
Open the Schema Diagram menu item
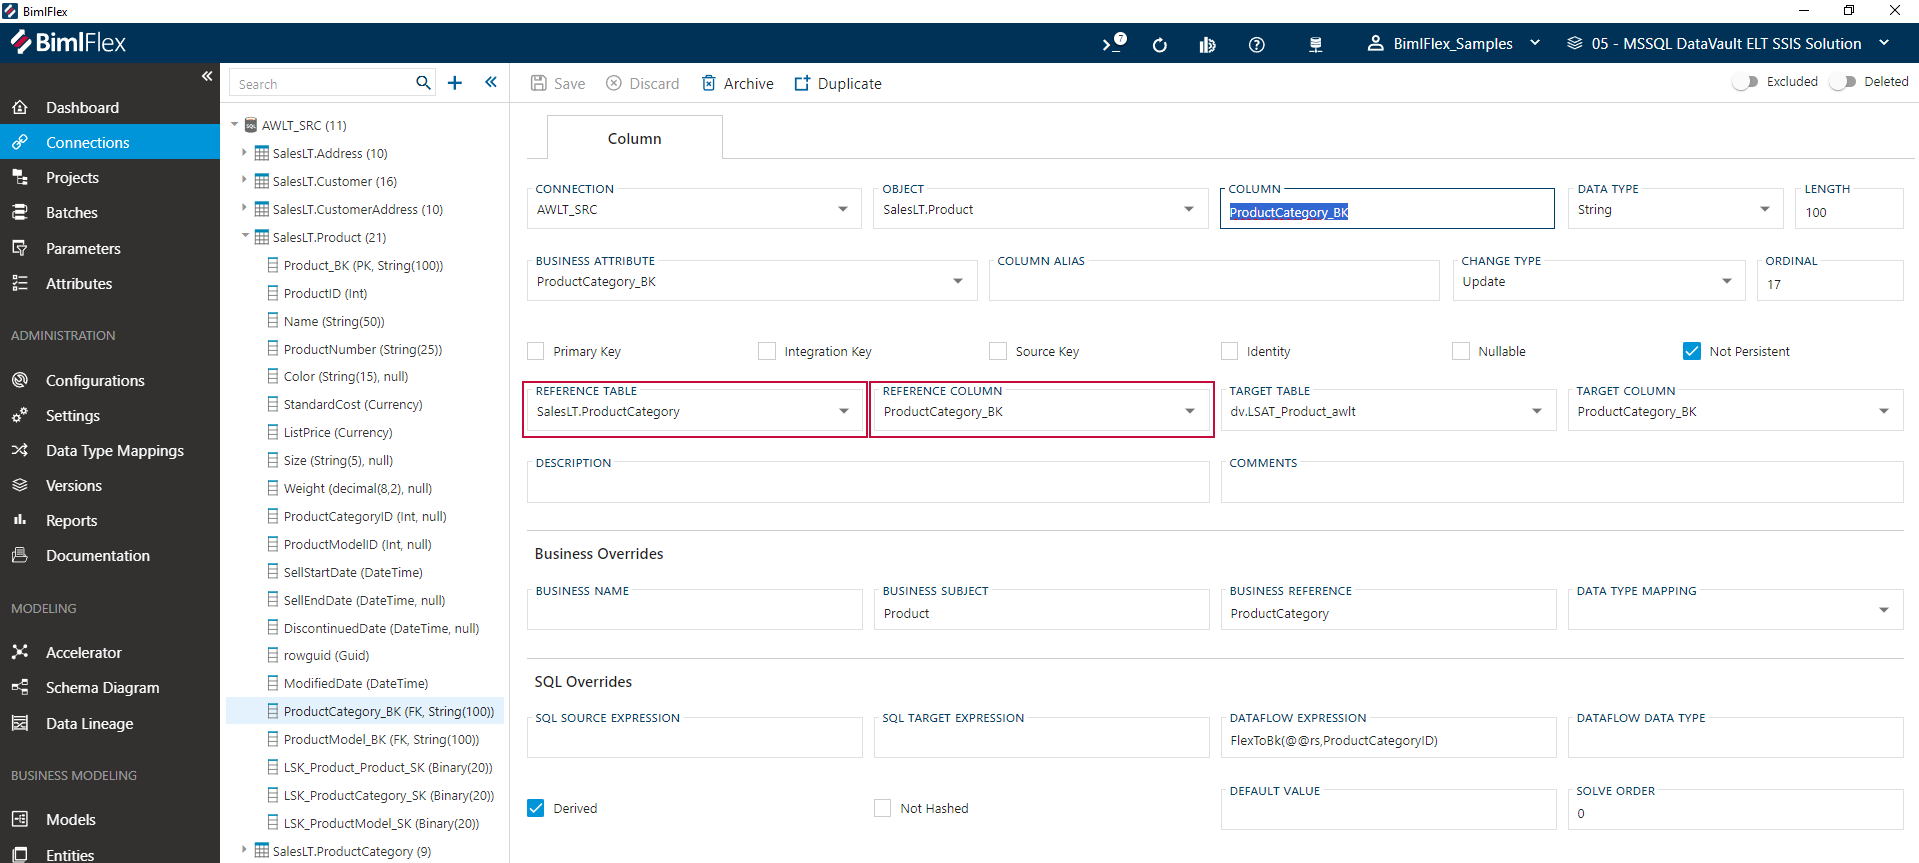tap(102, 688)
